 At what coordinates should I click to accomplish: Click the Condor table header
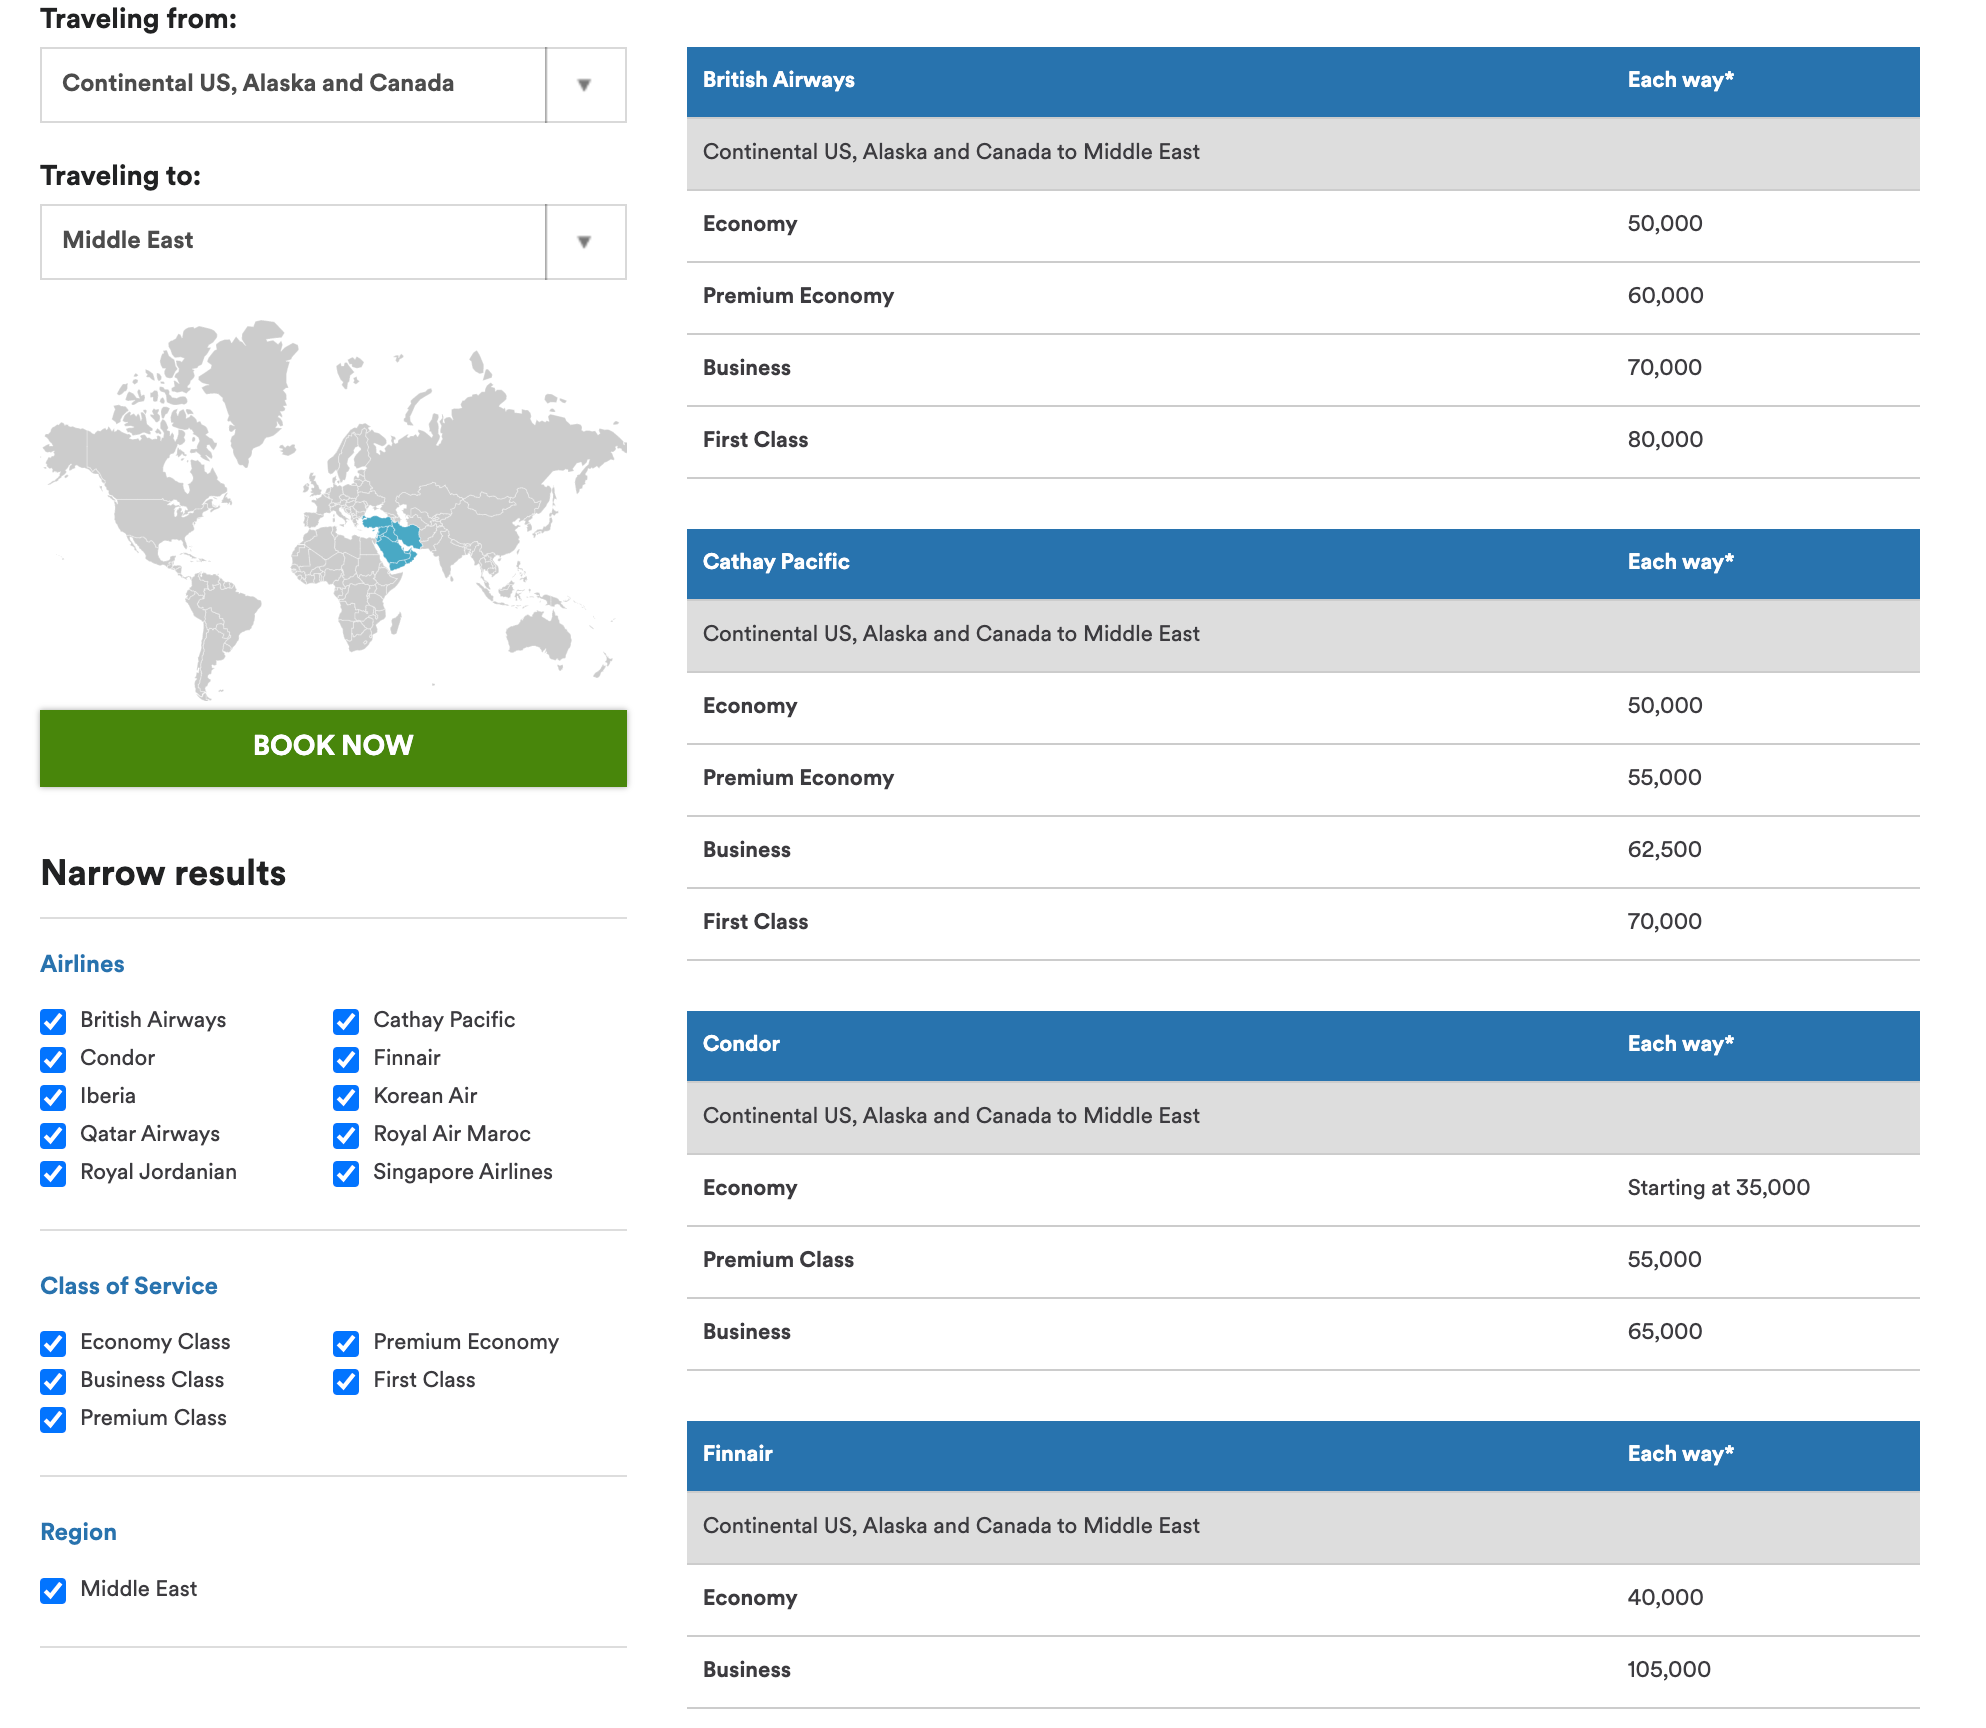tap(1303, 1045)
